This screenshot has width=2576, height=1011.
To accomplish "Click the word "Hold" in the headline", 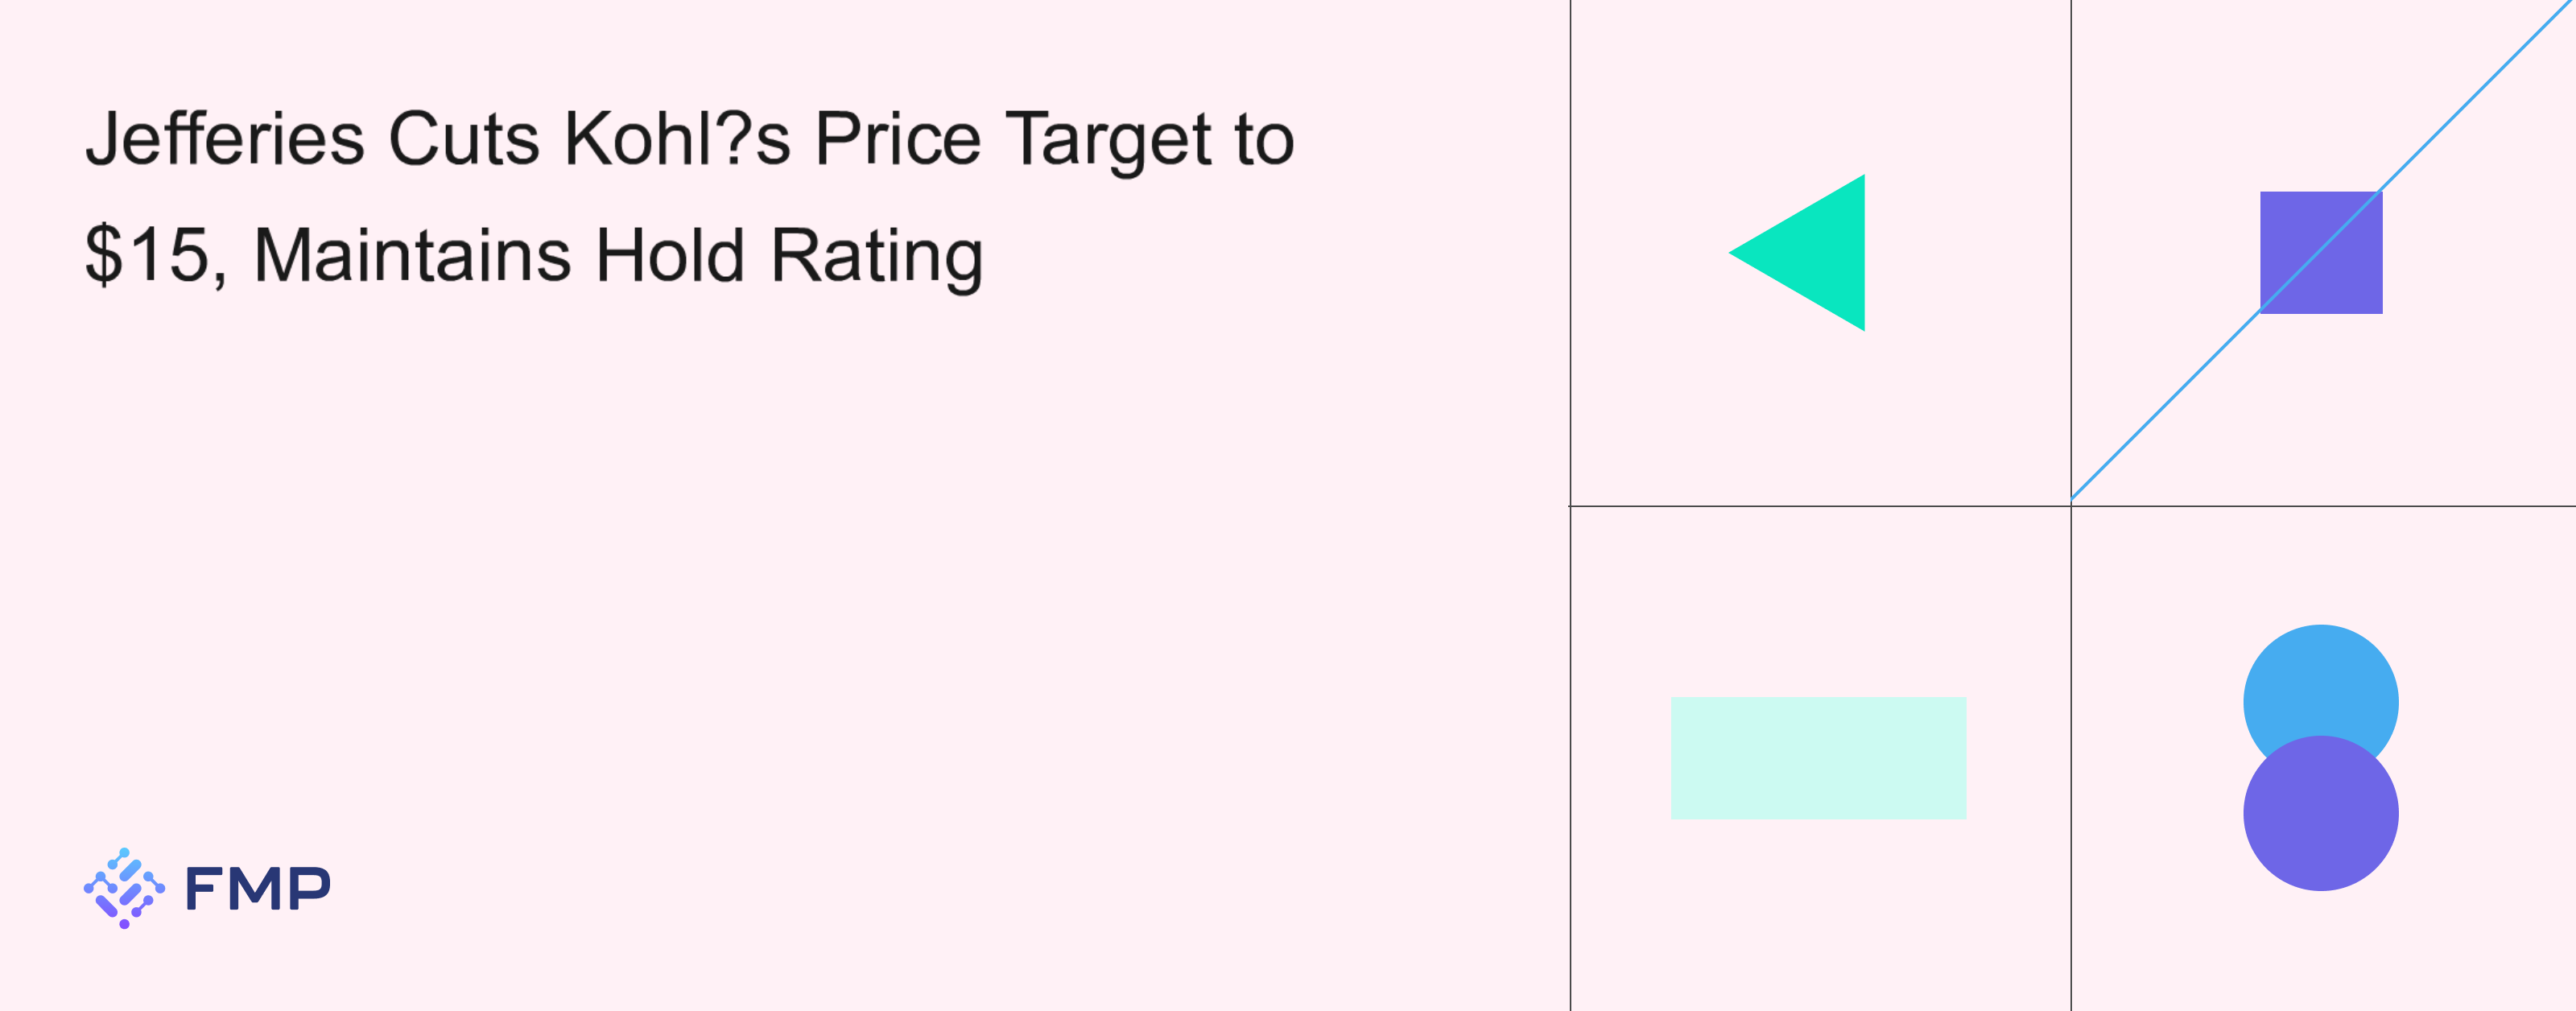I will pyautogui.click(x=670, y=256).
